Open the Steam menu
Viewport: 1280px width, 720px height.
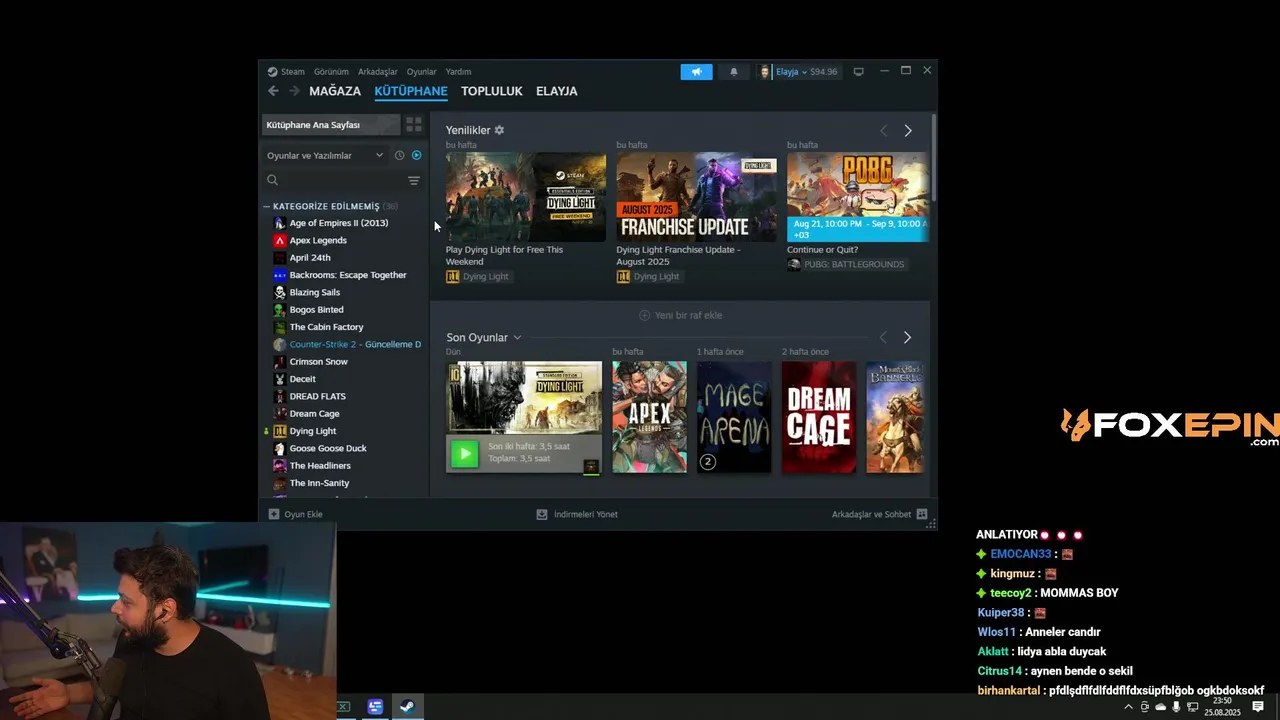tap(292, 72)
